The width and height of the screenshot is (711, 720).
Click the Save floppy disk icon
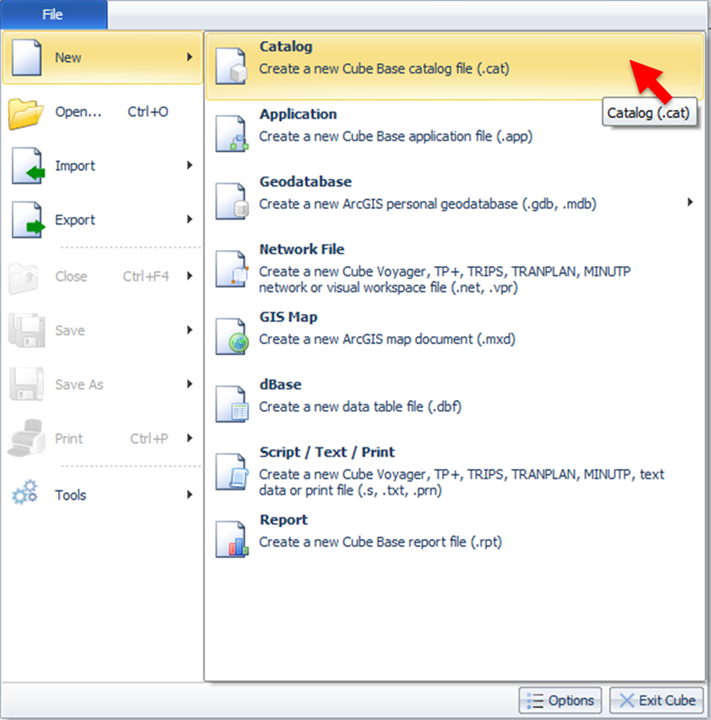(x=27, y=330)
